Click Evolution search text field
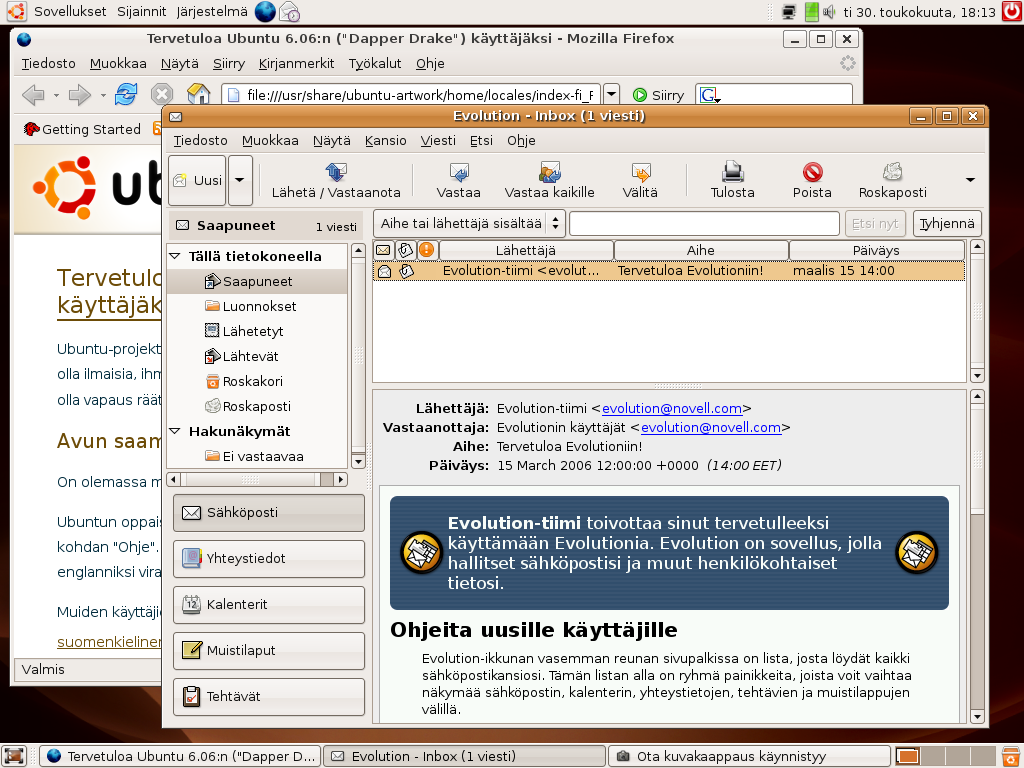This screenshot has width=1024, height=768. coord(704,223)
